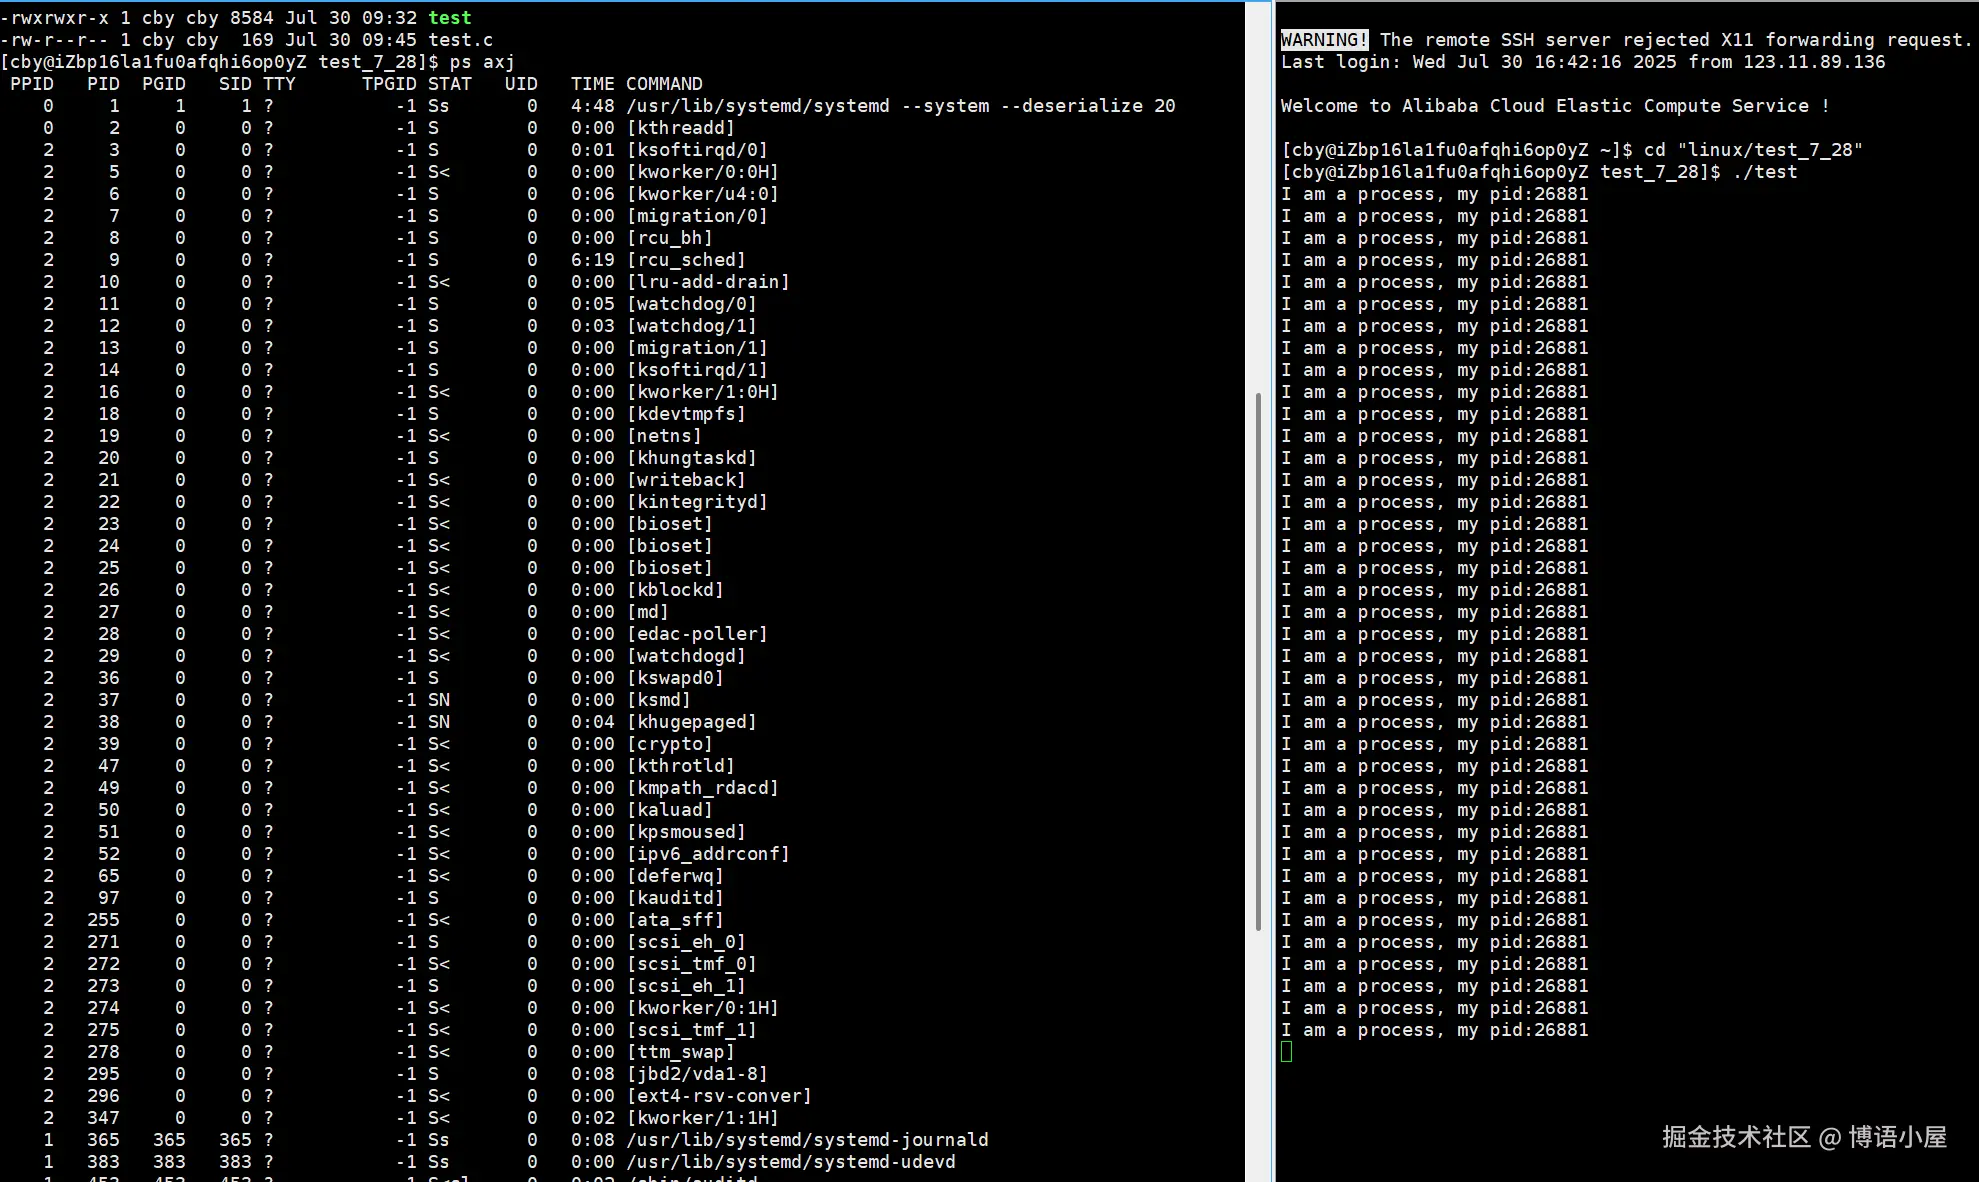
Task: Click the [kthreadd] process entry
Action: tap(680, 128)
